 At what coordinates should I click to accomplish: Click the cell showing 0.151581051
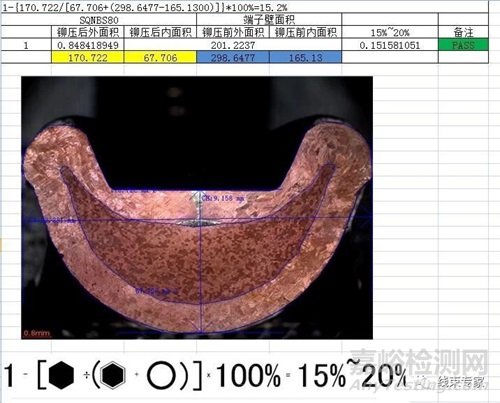(x=390, y=45)
